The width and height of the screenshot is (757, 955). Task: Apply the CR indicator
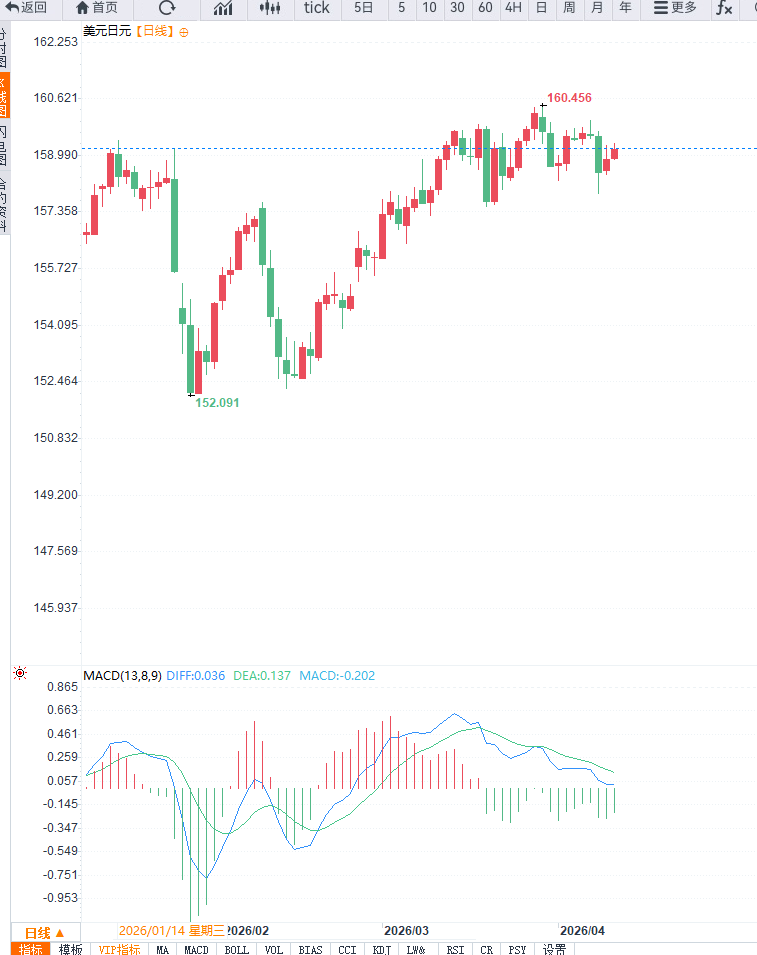tap(487, 949)
